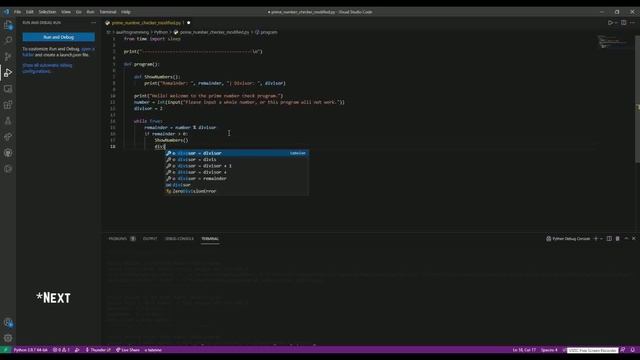This screenshot has width=640, height=360.
Task: Open the Search view in activity bar
Action: [8, 40]
